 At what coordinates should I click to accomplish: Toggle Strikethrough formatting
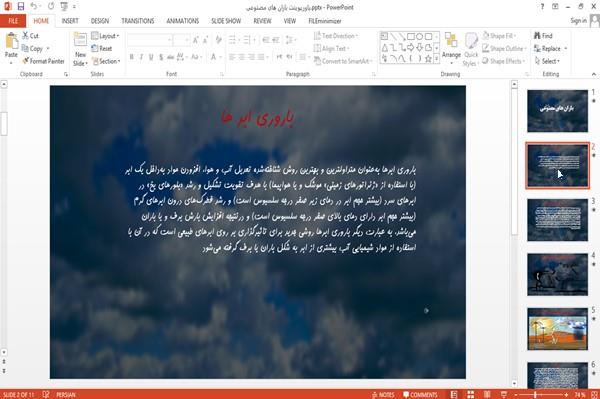[170, 57]
